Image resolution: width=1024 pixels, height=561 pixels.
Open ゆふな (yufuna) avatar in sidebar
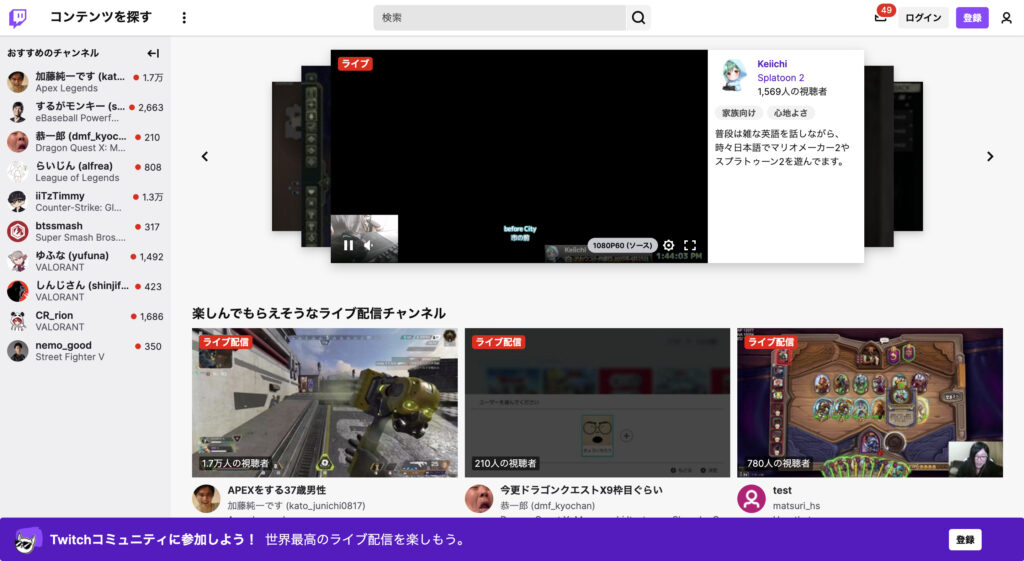tap(18, 261)
